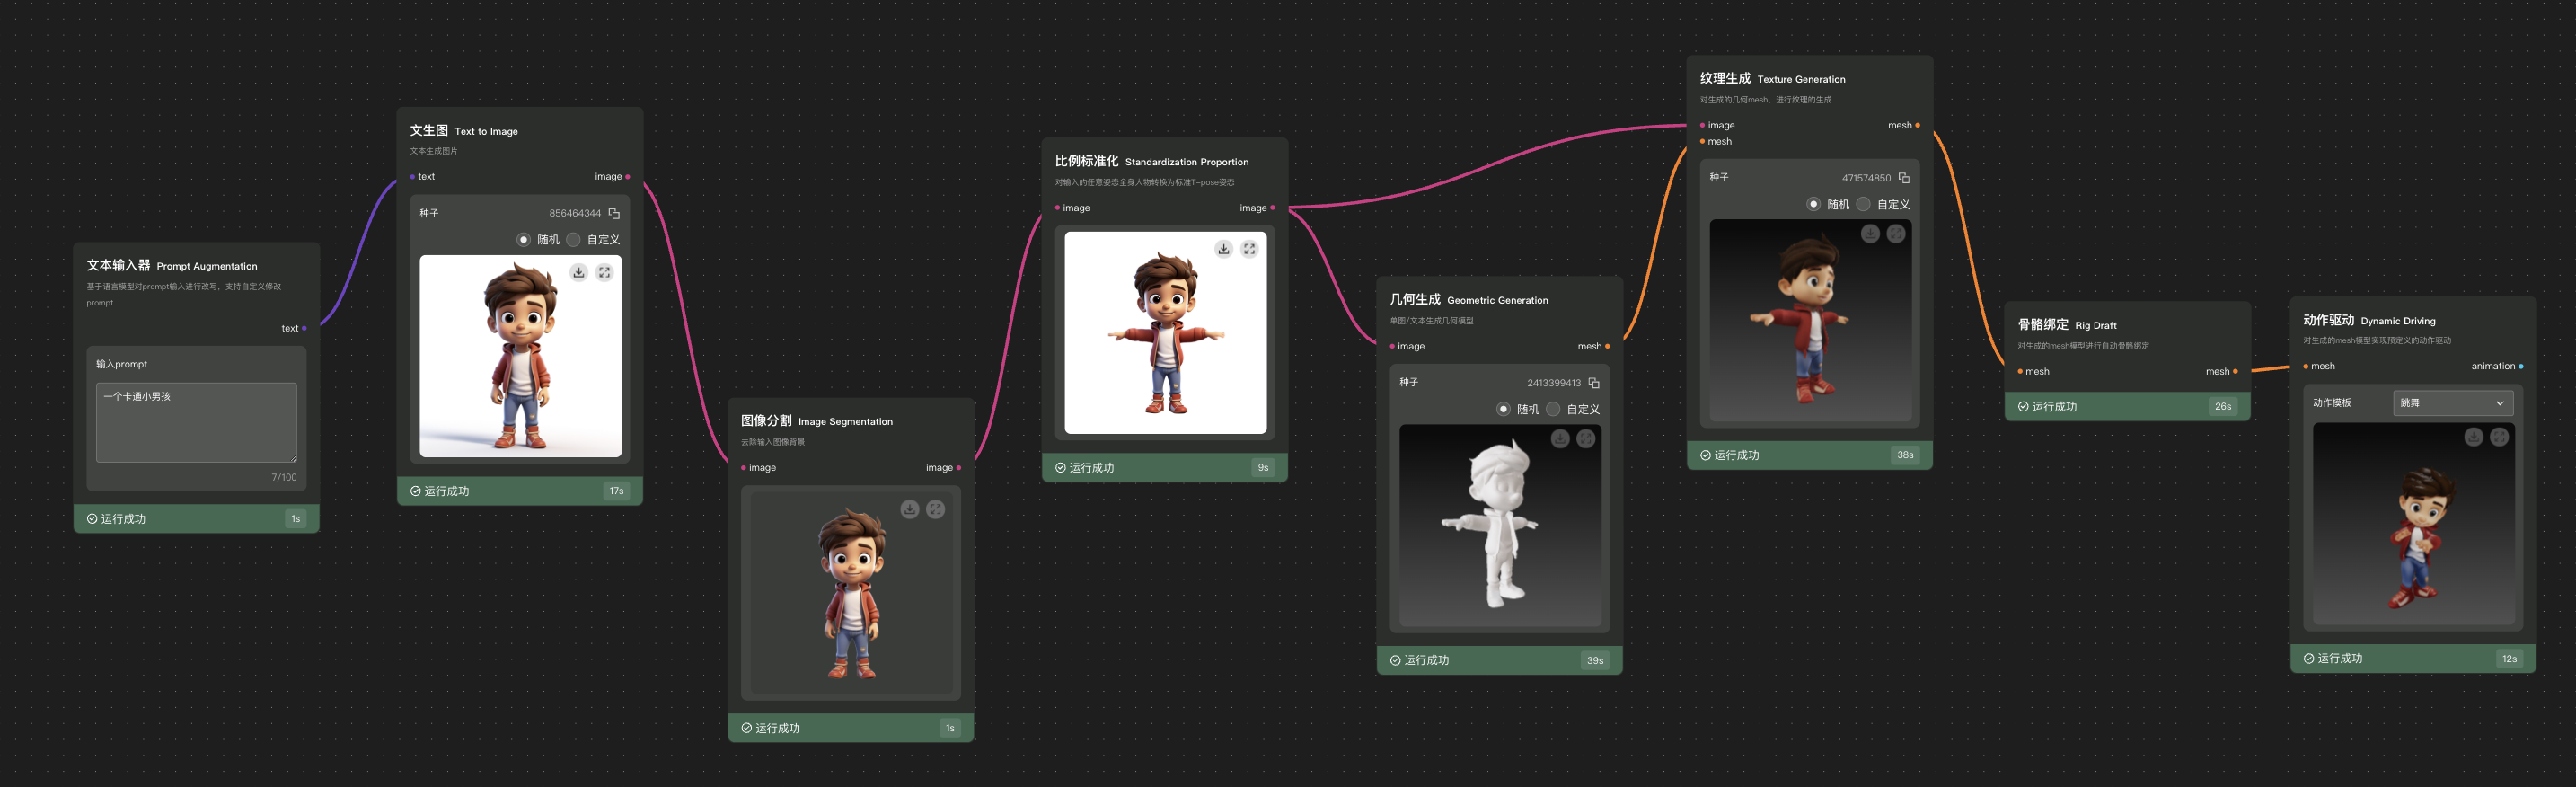Copy the Text to Image seed 856464344
This screenshot has height=787, width=2576.
(x=614, y=214)
